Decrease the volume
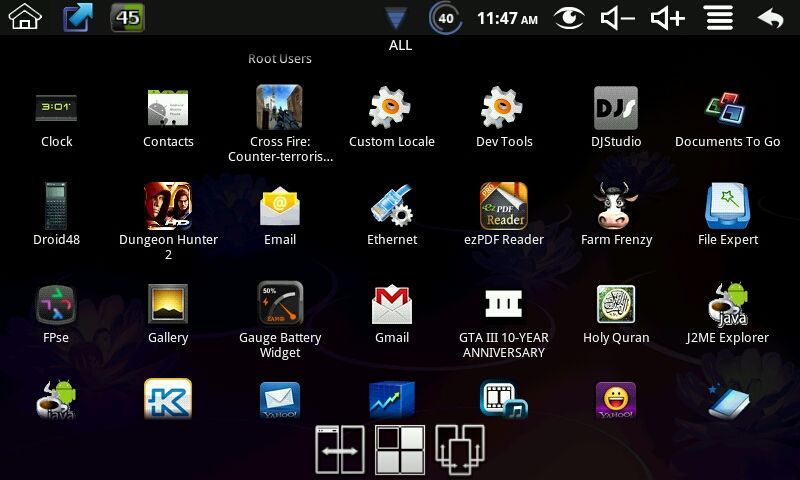800x480 pixels. coord(617,18)
